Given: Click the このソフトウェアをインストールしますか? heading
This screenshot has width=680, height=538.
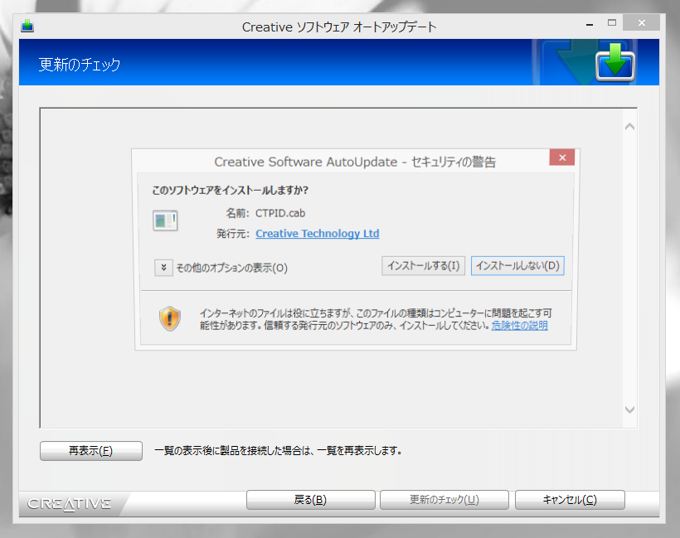Looking at the screenshot, I should click(x=230, y=190).
